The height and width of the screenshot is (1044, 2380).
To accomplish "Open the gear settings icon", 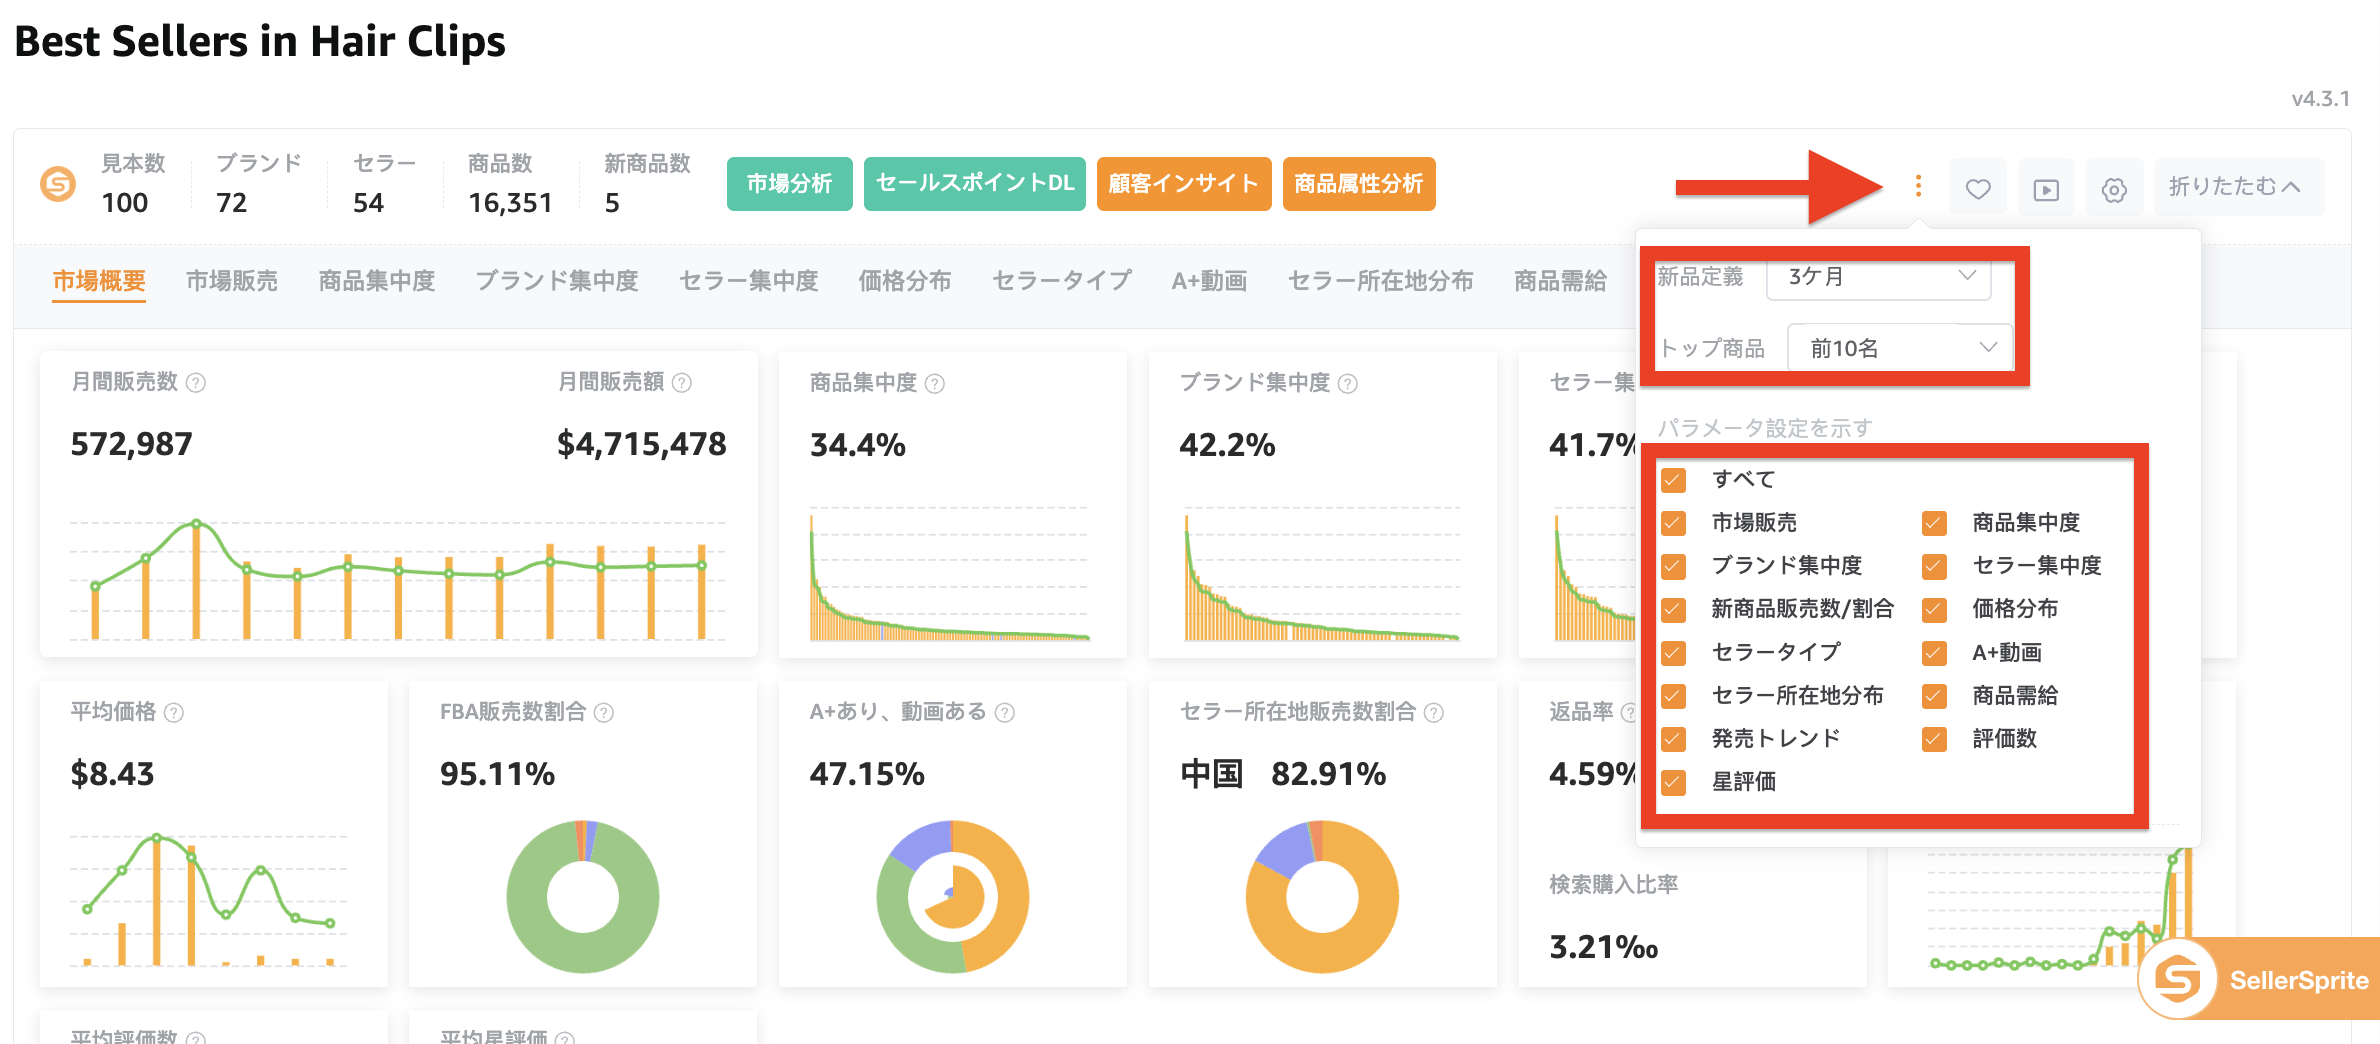I will pos(2114,188).
